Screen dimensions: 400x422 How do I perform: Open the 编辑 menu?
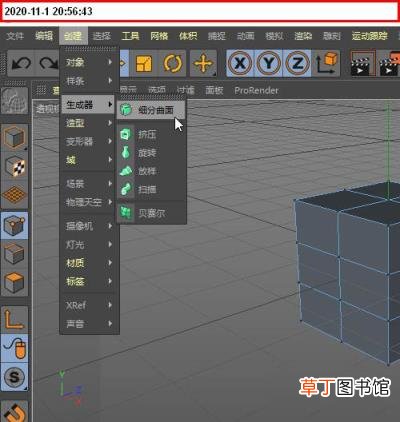click(x=44, y=36)
